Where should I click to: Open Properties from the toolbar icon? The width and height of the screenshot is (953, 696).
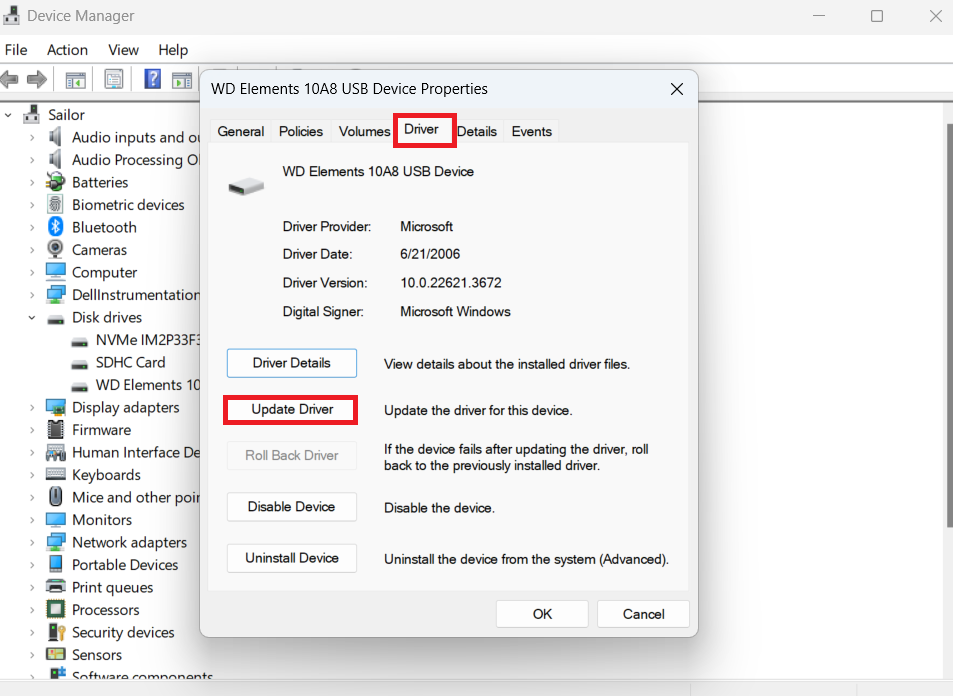pos(114,79)
